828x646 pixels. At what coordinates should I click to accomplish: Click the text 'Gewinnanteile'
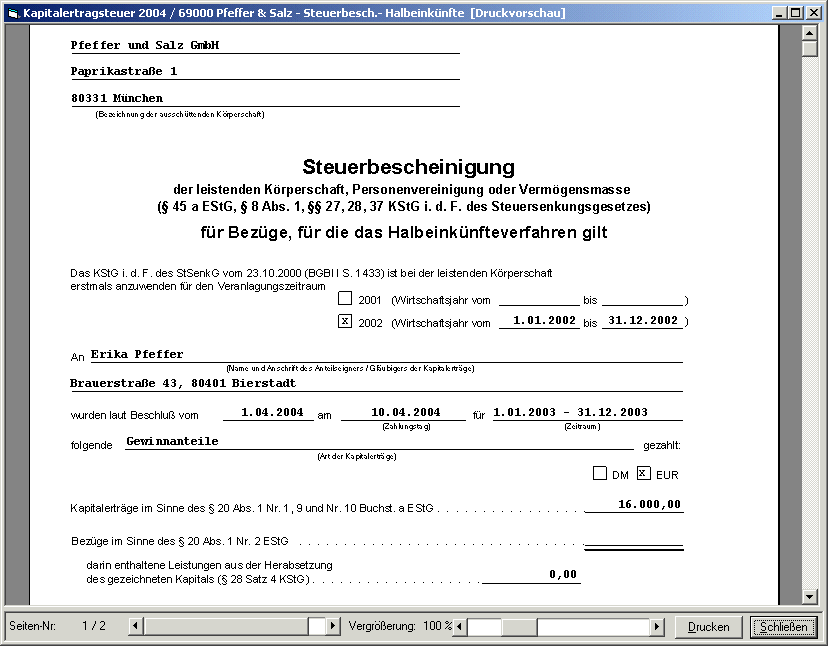point(172,442)
